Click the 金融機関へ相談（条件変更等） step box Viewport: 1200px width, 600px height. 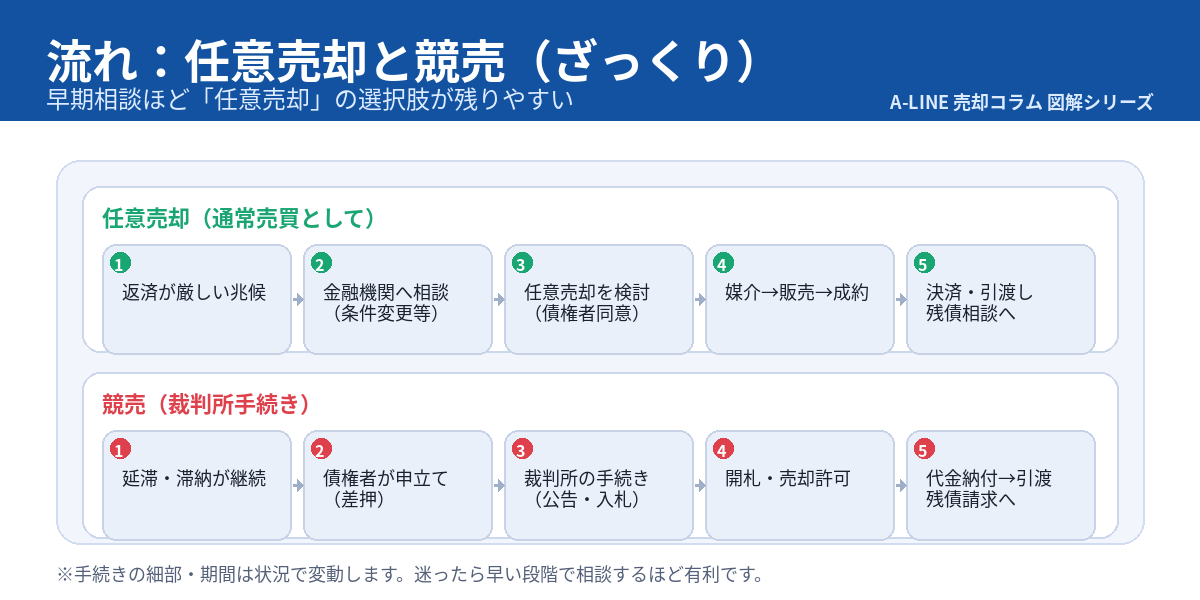(x=397, y=300)
